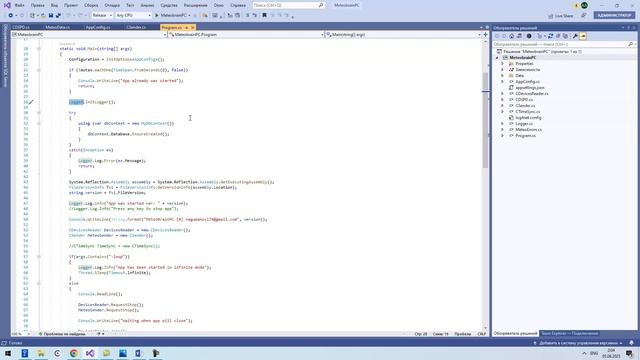Switch to the MeteoData.cs tab
Viewport: 640px width, 360px height.
click(58, 27)
